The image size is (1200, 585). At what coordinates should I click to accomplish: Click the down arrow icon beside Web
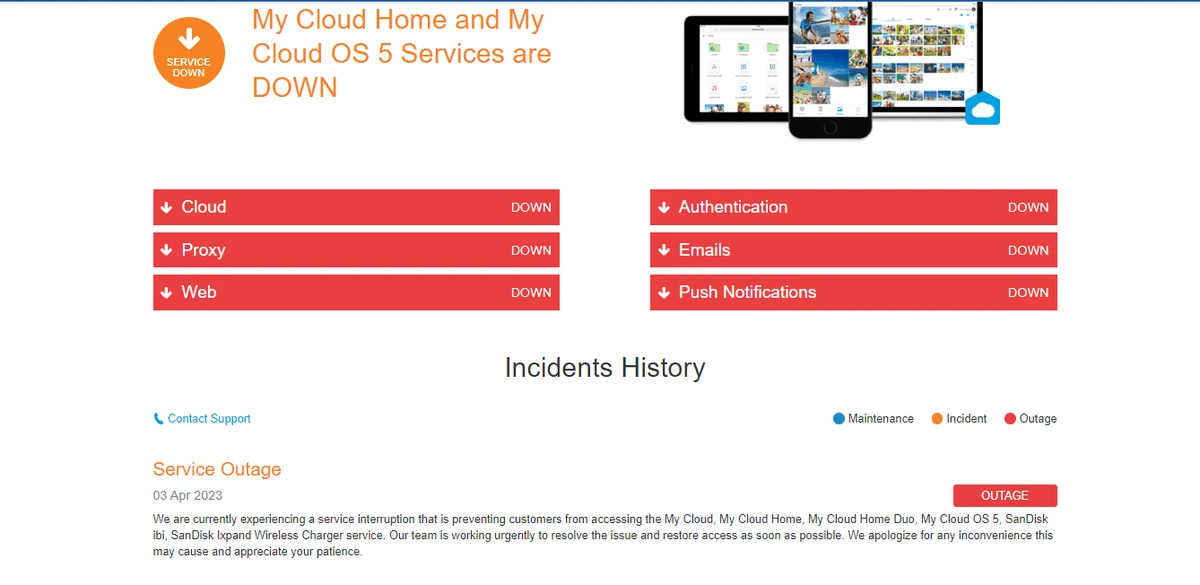point(167,293)
